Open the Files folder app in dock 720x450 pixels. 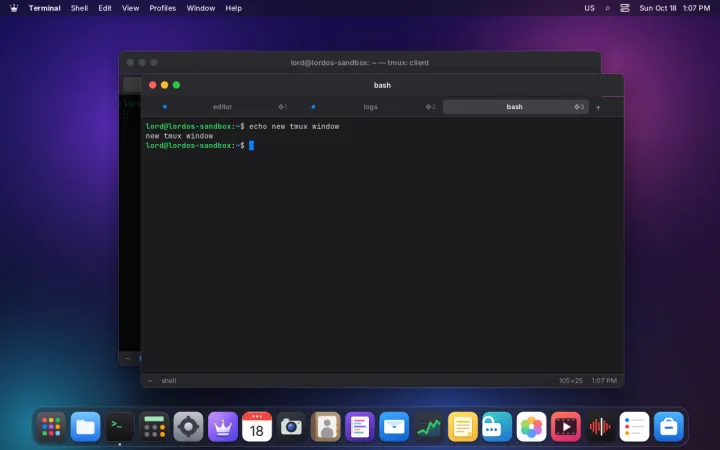85,427
